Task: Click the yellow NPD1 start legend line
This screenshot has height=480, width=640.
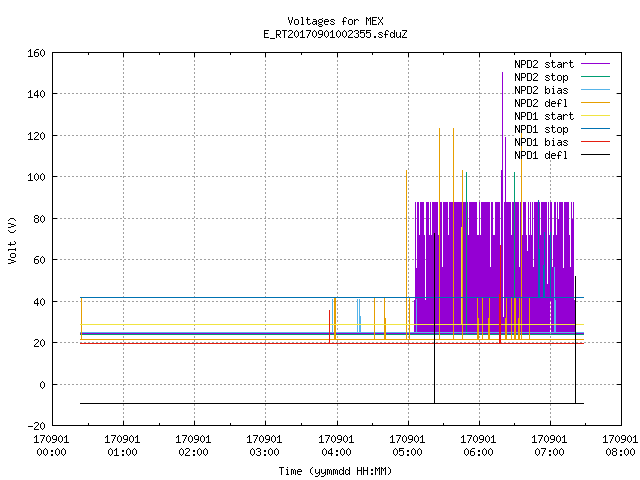Action: pyautogui.click(x=596, y=116)
